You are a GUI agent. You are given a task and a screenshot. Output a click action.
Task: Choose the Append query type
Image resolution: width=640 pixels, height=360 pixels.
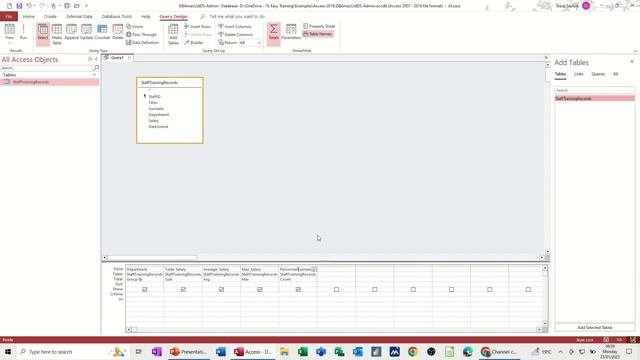pos(71,32)
